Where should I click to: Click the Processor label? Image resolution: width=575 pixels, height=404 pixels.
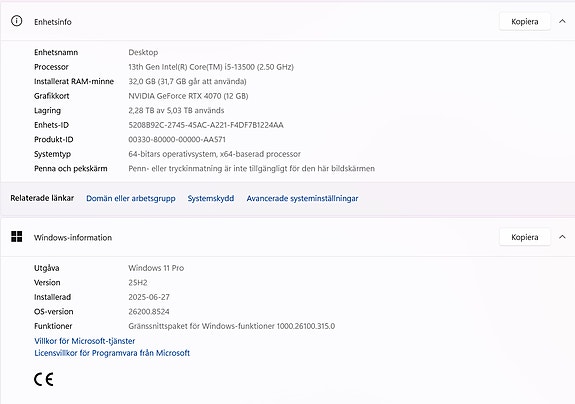point(51,67)
